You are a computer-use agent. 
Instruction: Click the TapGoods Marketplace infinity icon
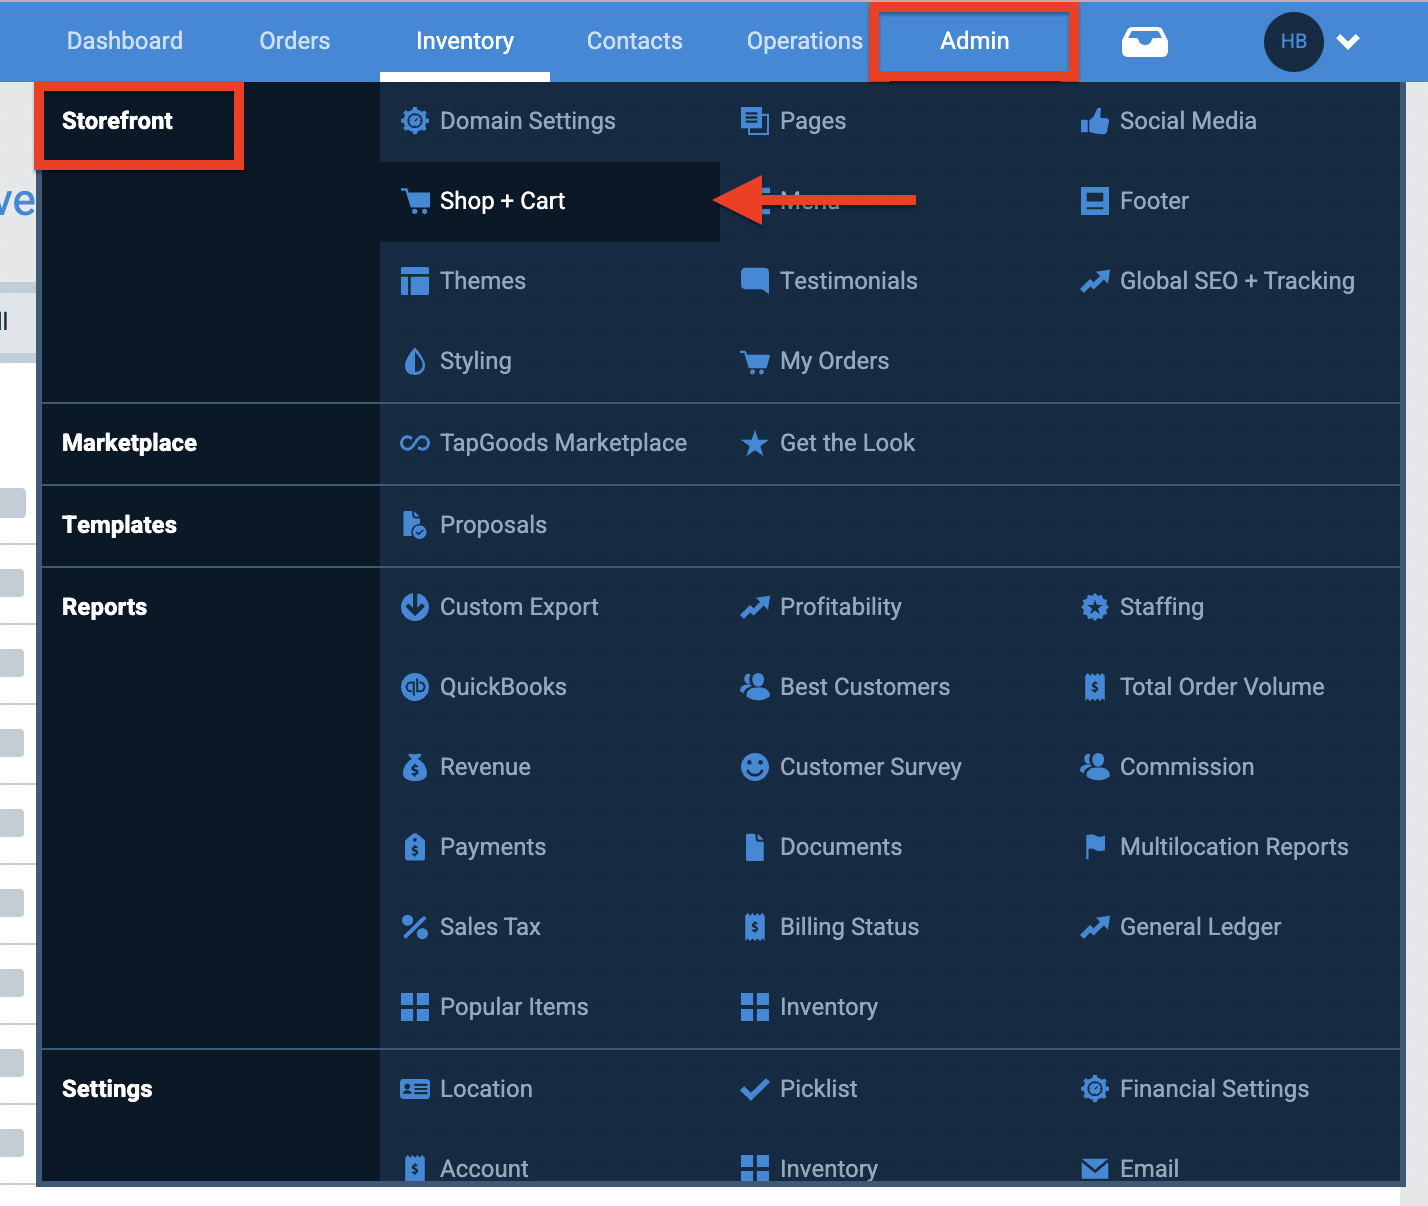coord(414,443)
